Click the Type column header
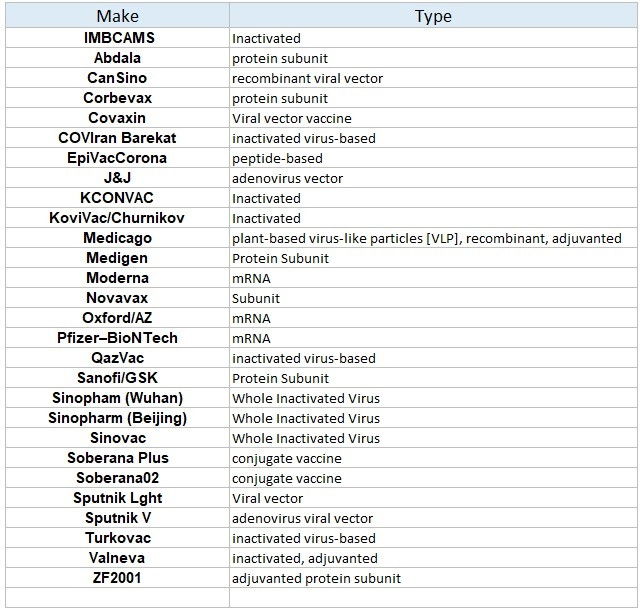 [432, 16]
